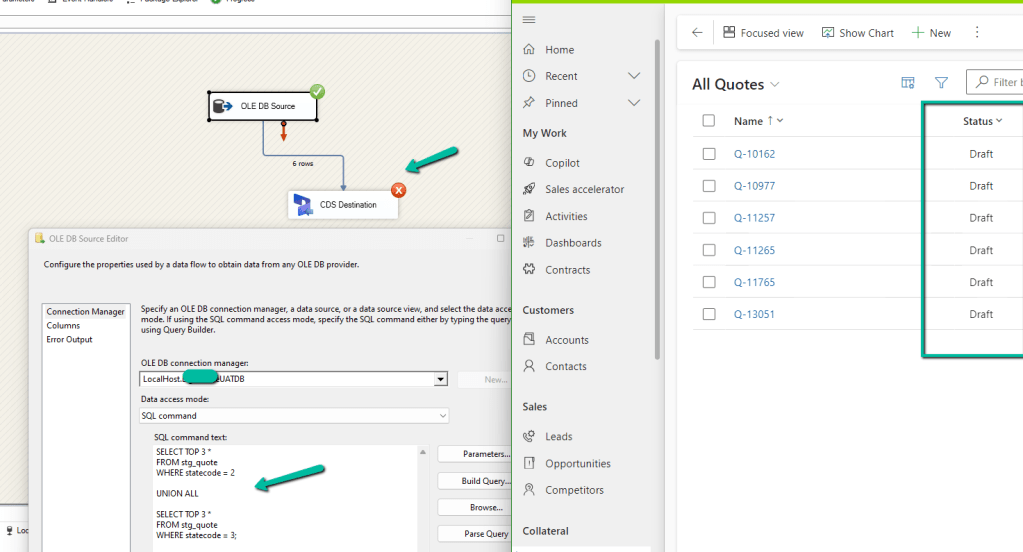Click the red error output arrow of OLE DB Source
Image resolution: width=1023 pixels, height=552 pixels.
pos(283,131)
